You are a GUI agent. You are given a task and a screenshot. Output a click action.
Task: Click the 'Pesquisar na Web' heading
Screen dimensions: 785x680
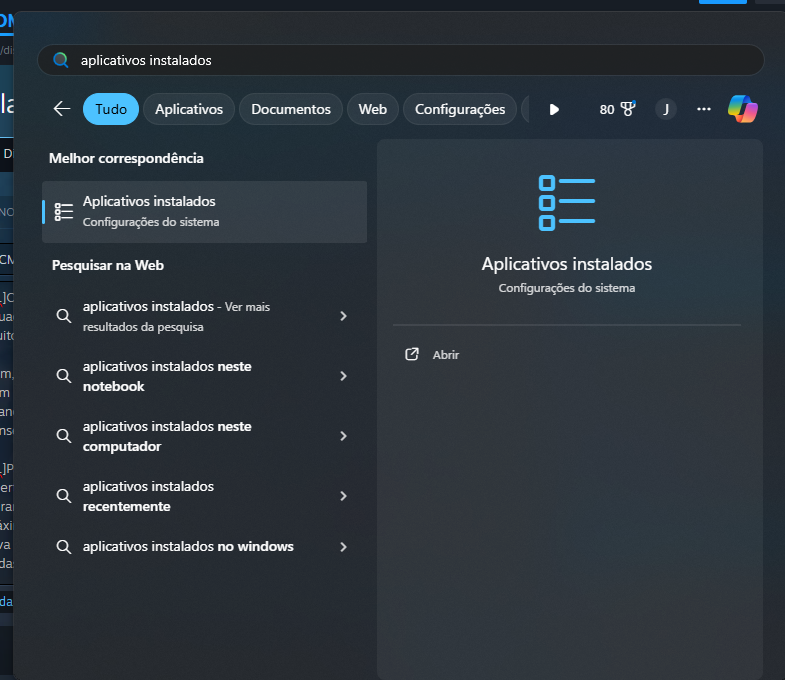(108, 265)
